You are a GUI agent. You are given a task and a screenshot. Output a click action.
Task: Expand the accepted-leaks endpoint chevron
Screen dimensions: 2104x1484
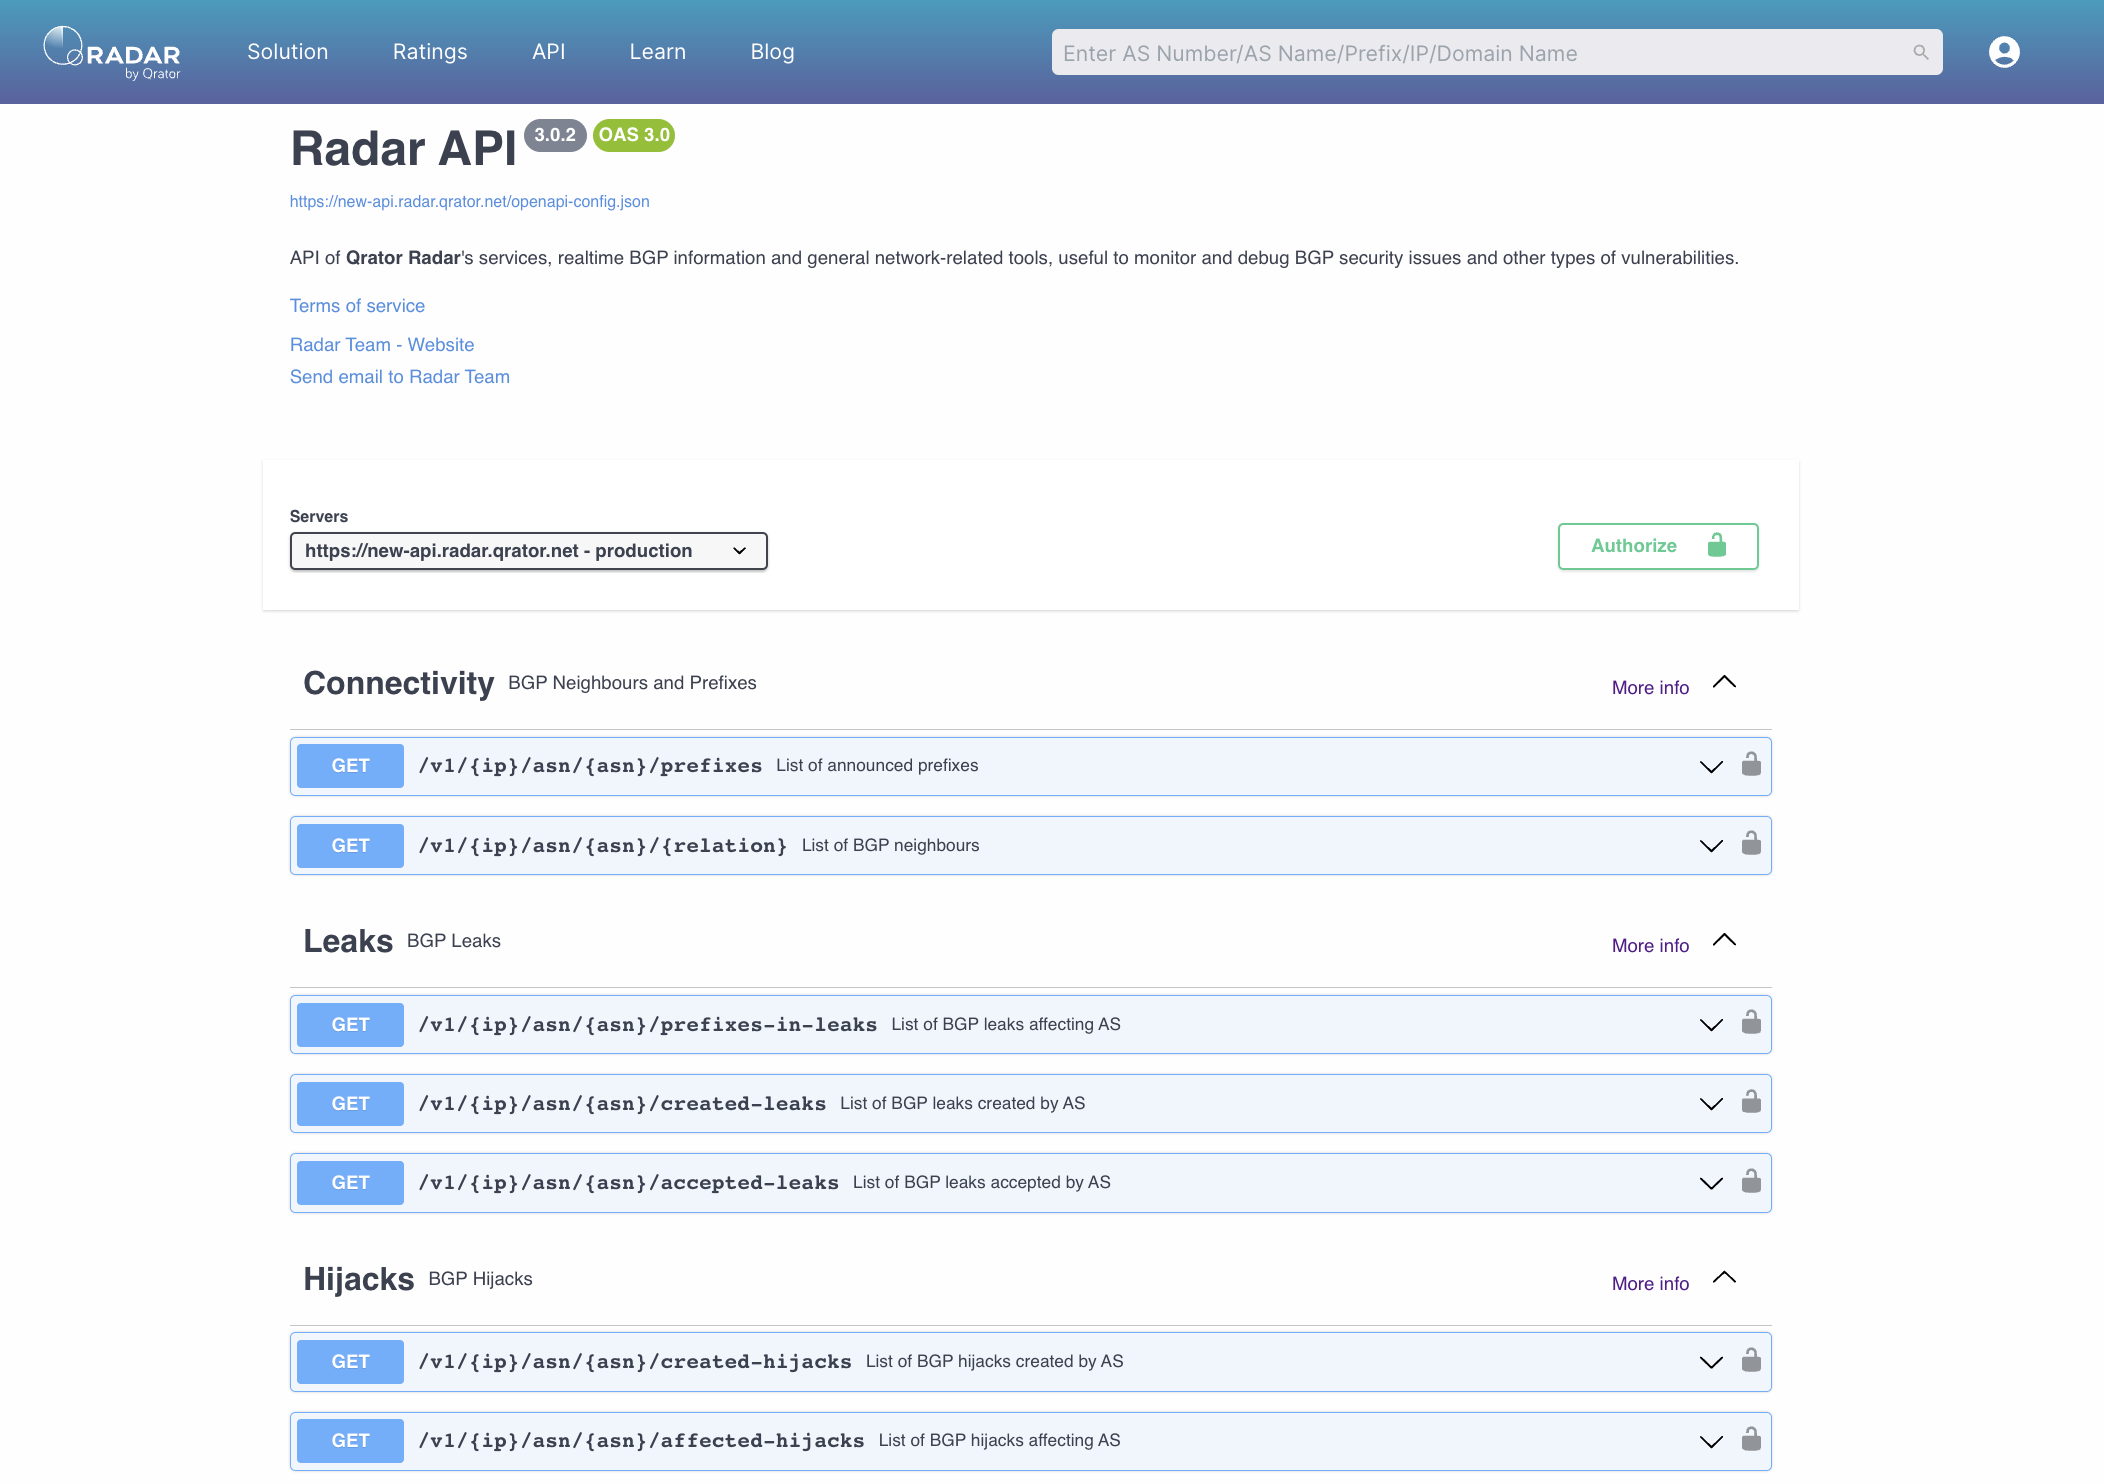(1711, 1183)
